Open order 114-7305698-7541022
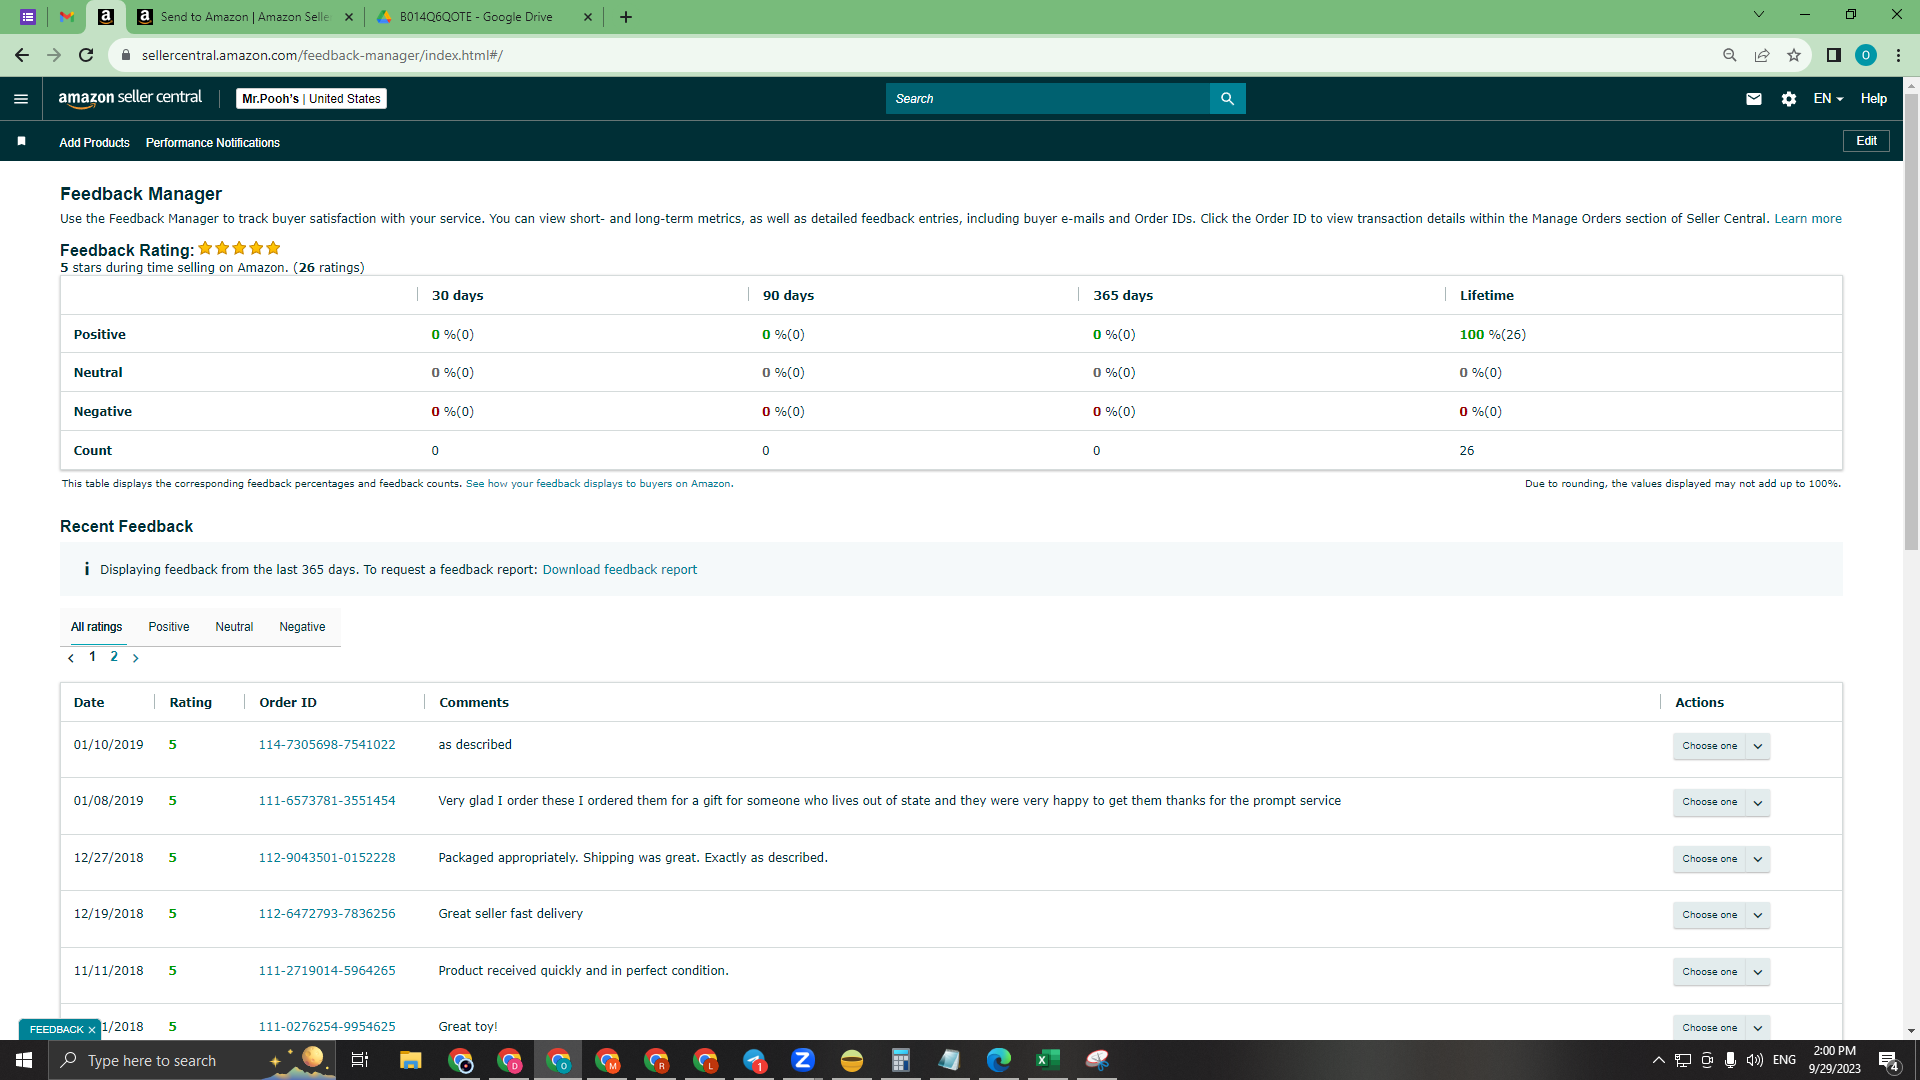The image size is (1920, 1080). tap(327, 745)
